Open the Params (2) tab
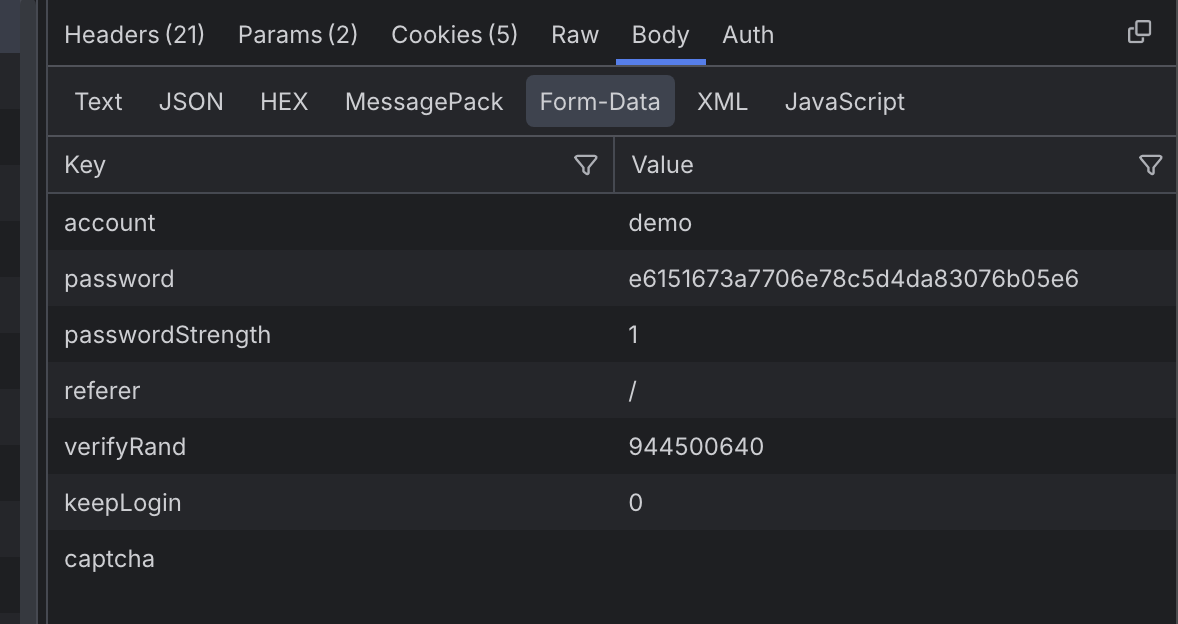The height and width of the screenshot is (624, 1178). click(297, 35)
